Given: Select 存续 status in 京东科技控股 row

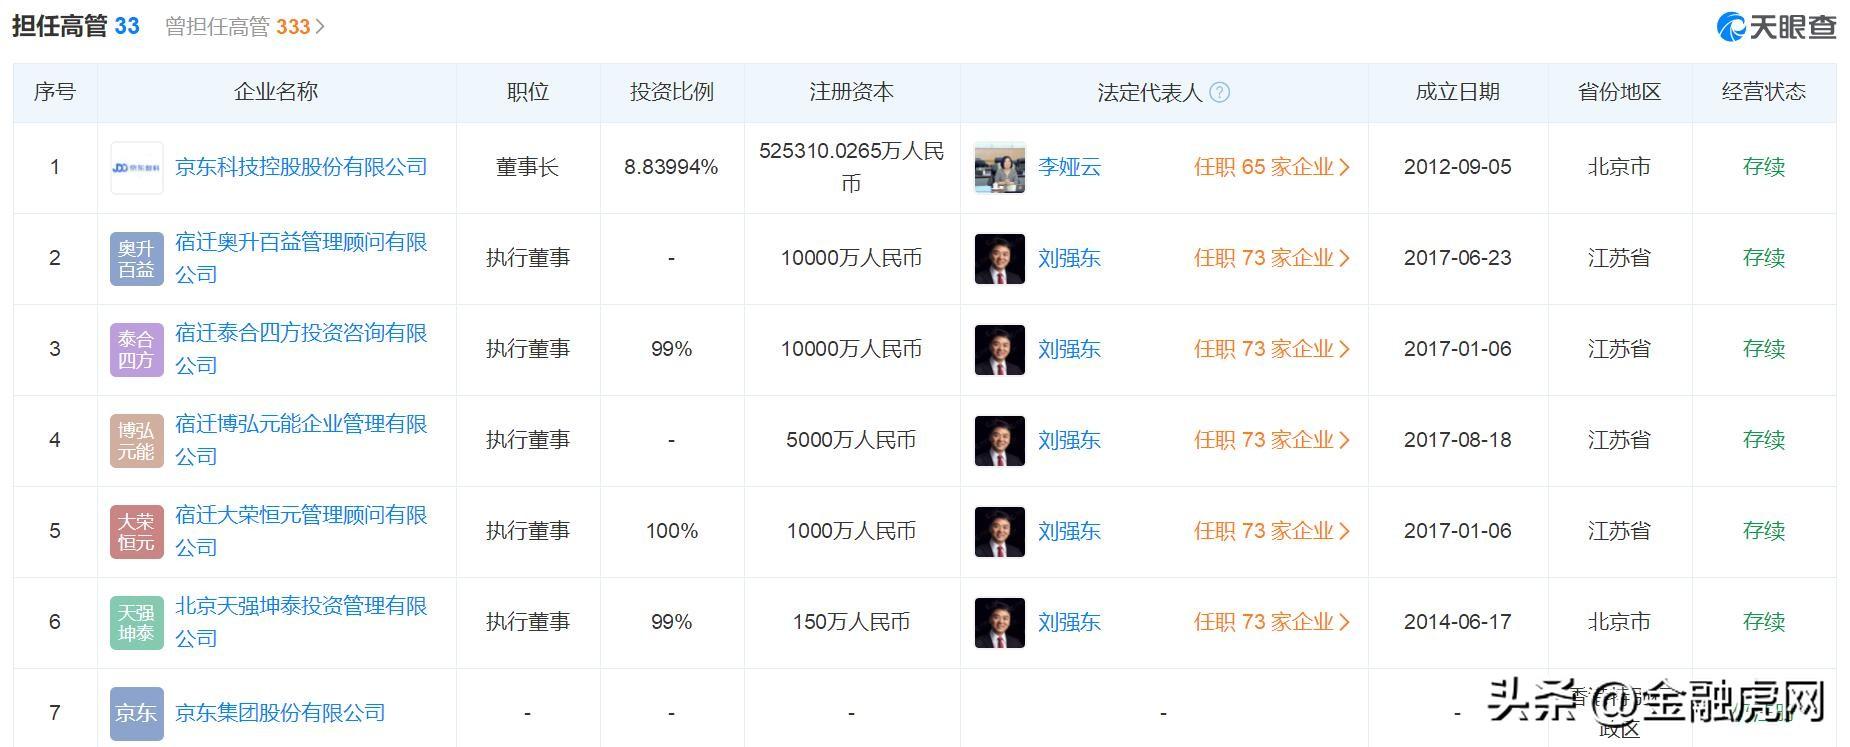Looking at the screenshot, I should pos(1764,167).
